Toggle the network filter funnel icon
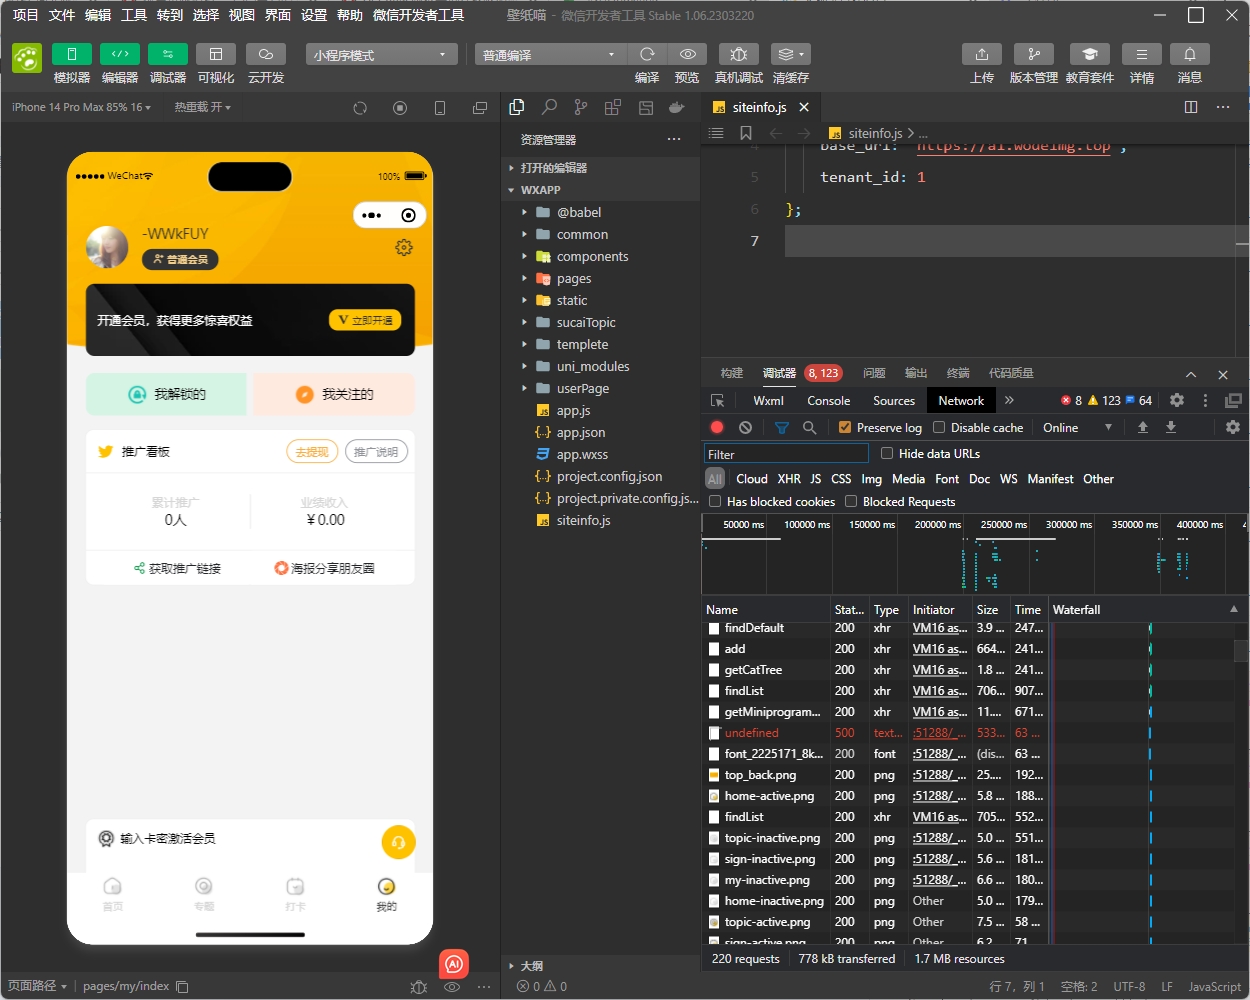 782,427
